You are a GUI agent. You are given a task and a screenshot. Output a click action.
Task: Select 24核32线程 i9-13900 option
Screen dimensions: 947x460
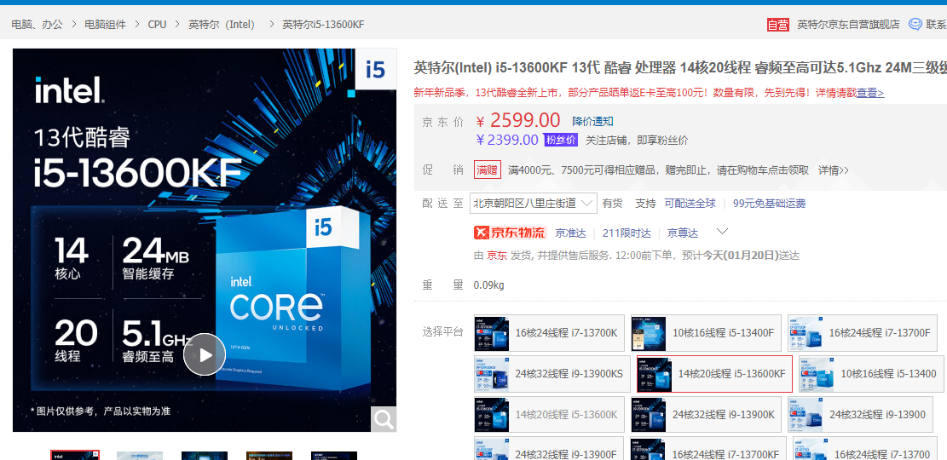(x=861, y=415)
